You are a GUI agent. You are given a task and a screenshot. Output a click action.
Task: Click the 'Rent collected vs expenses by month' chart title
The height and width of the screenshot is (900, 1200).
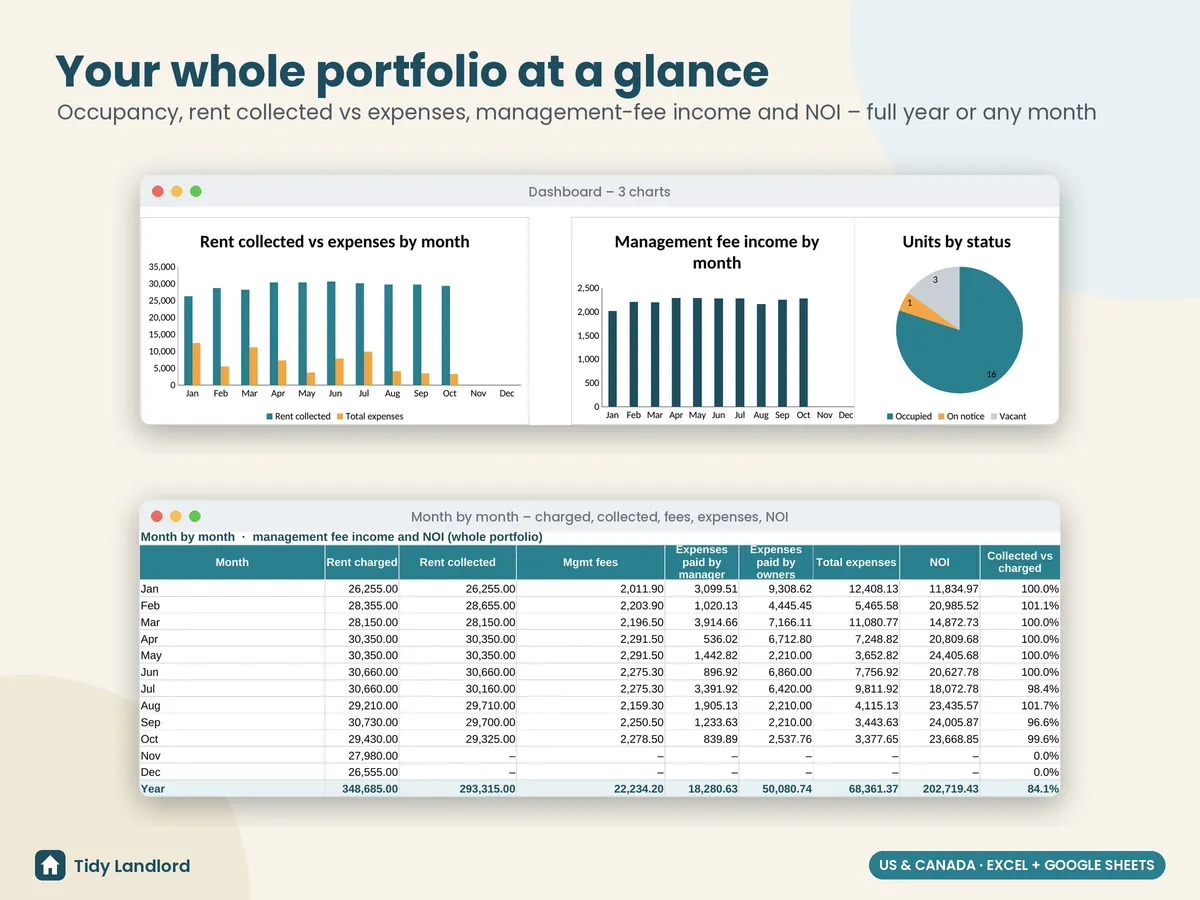point(334,241)
